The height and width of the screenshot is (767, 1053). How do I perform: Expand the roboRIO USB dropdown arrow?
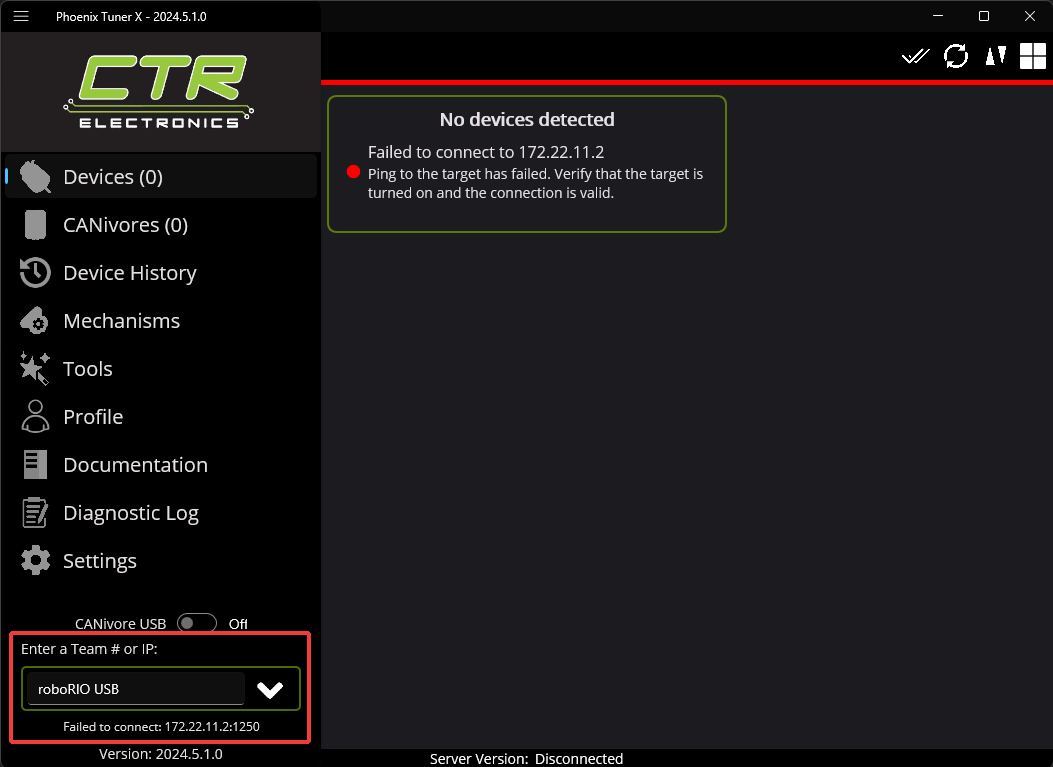click(x=270, y=689)
